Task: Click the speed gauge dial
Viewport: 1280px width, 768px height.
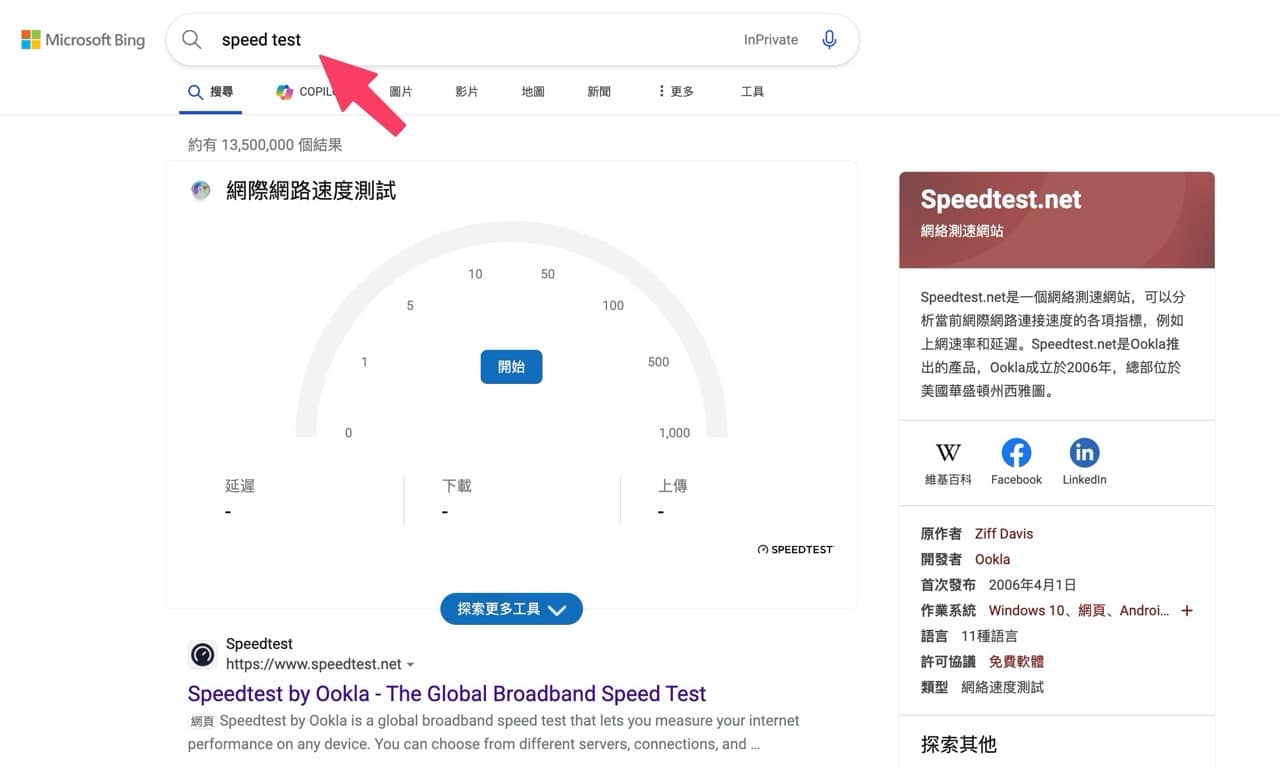Action: click(511, 330)
